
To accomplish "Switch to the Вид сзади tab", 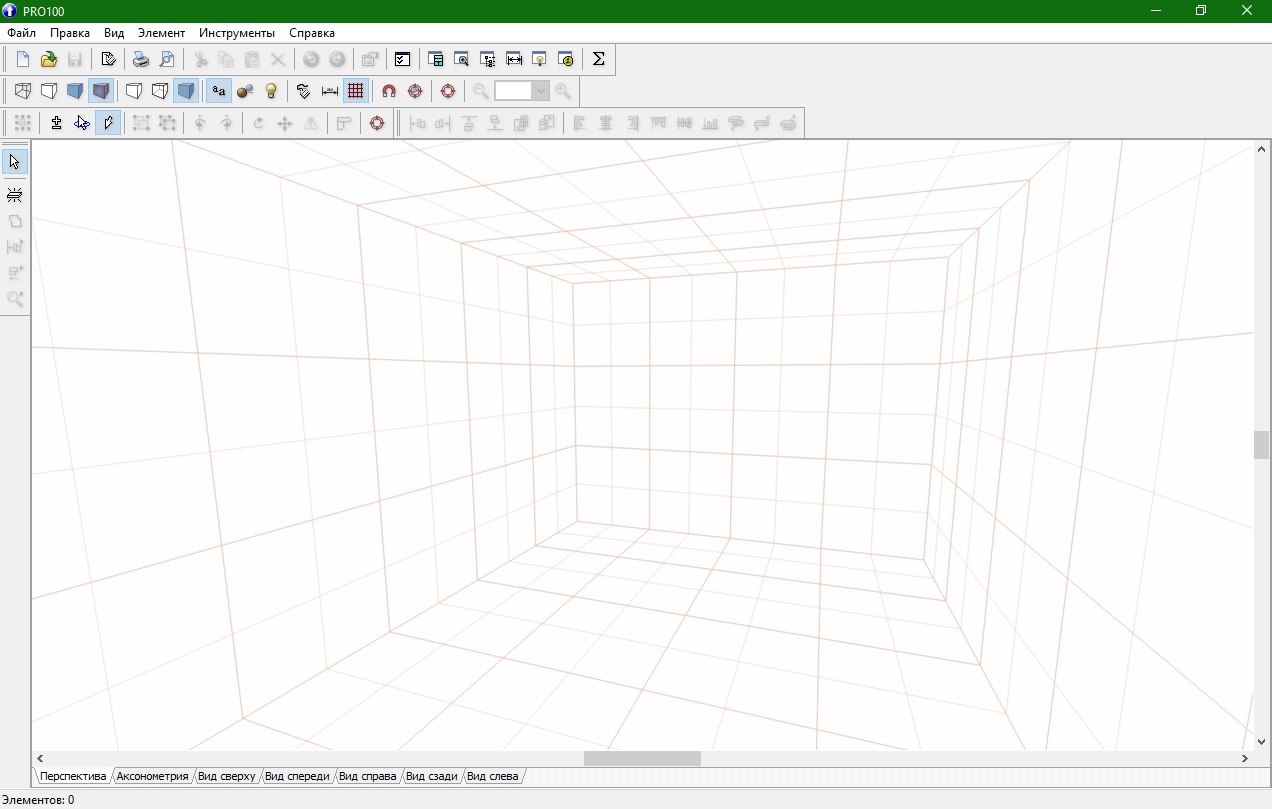I will [x=432, y=776].
